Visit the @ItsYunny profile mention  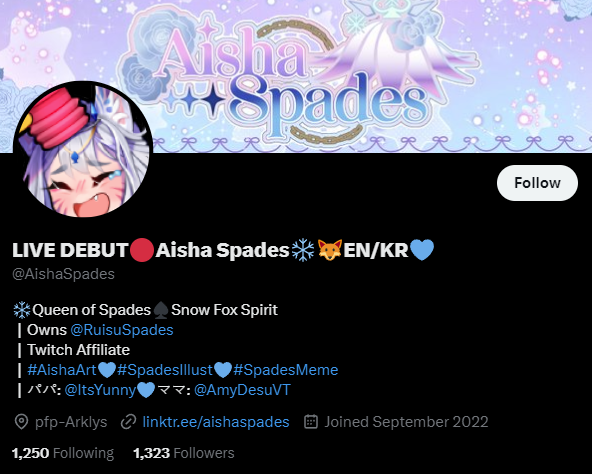pyautogui.click(x=100, y=390)
